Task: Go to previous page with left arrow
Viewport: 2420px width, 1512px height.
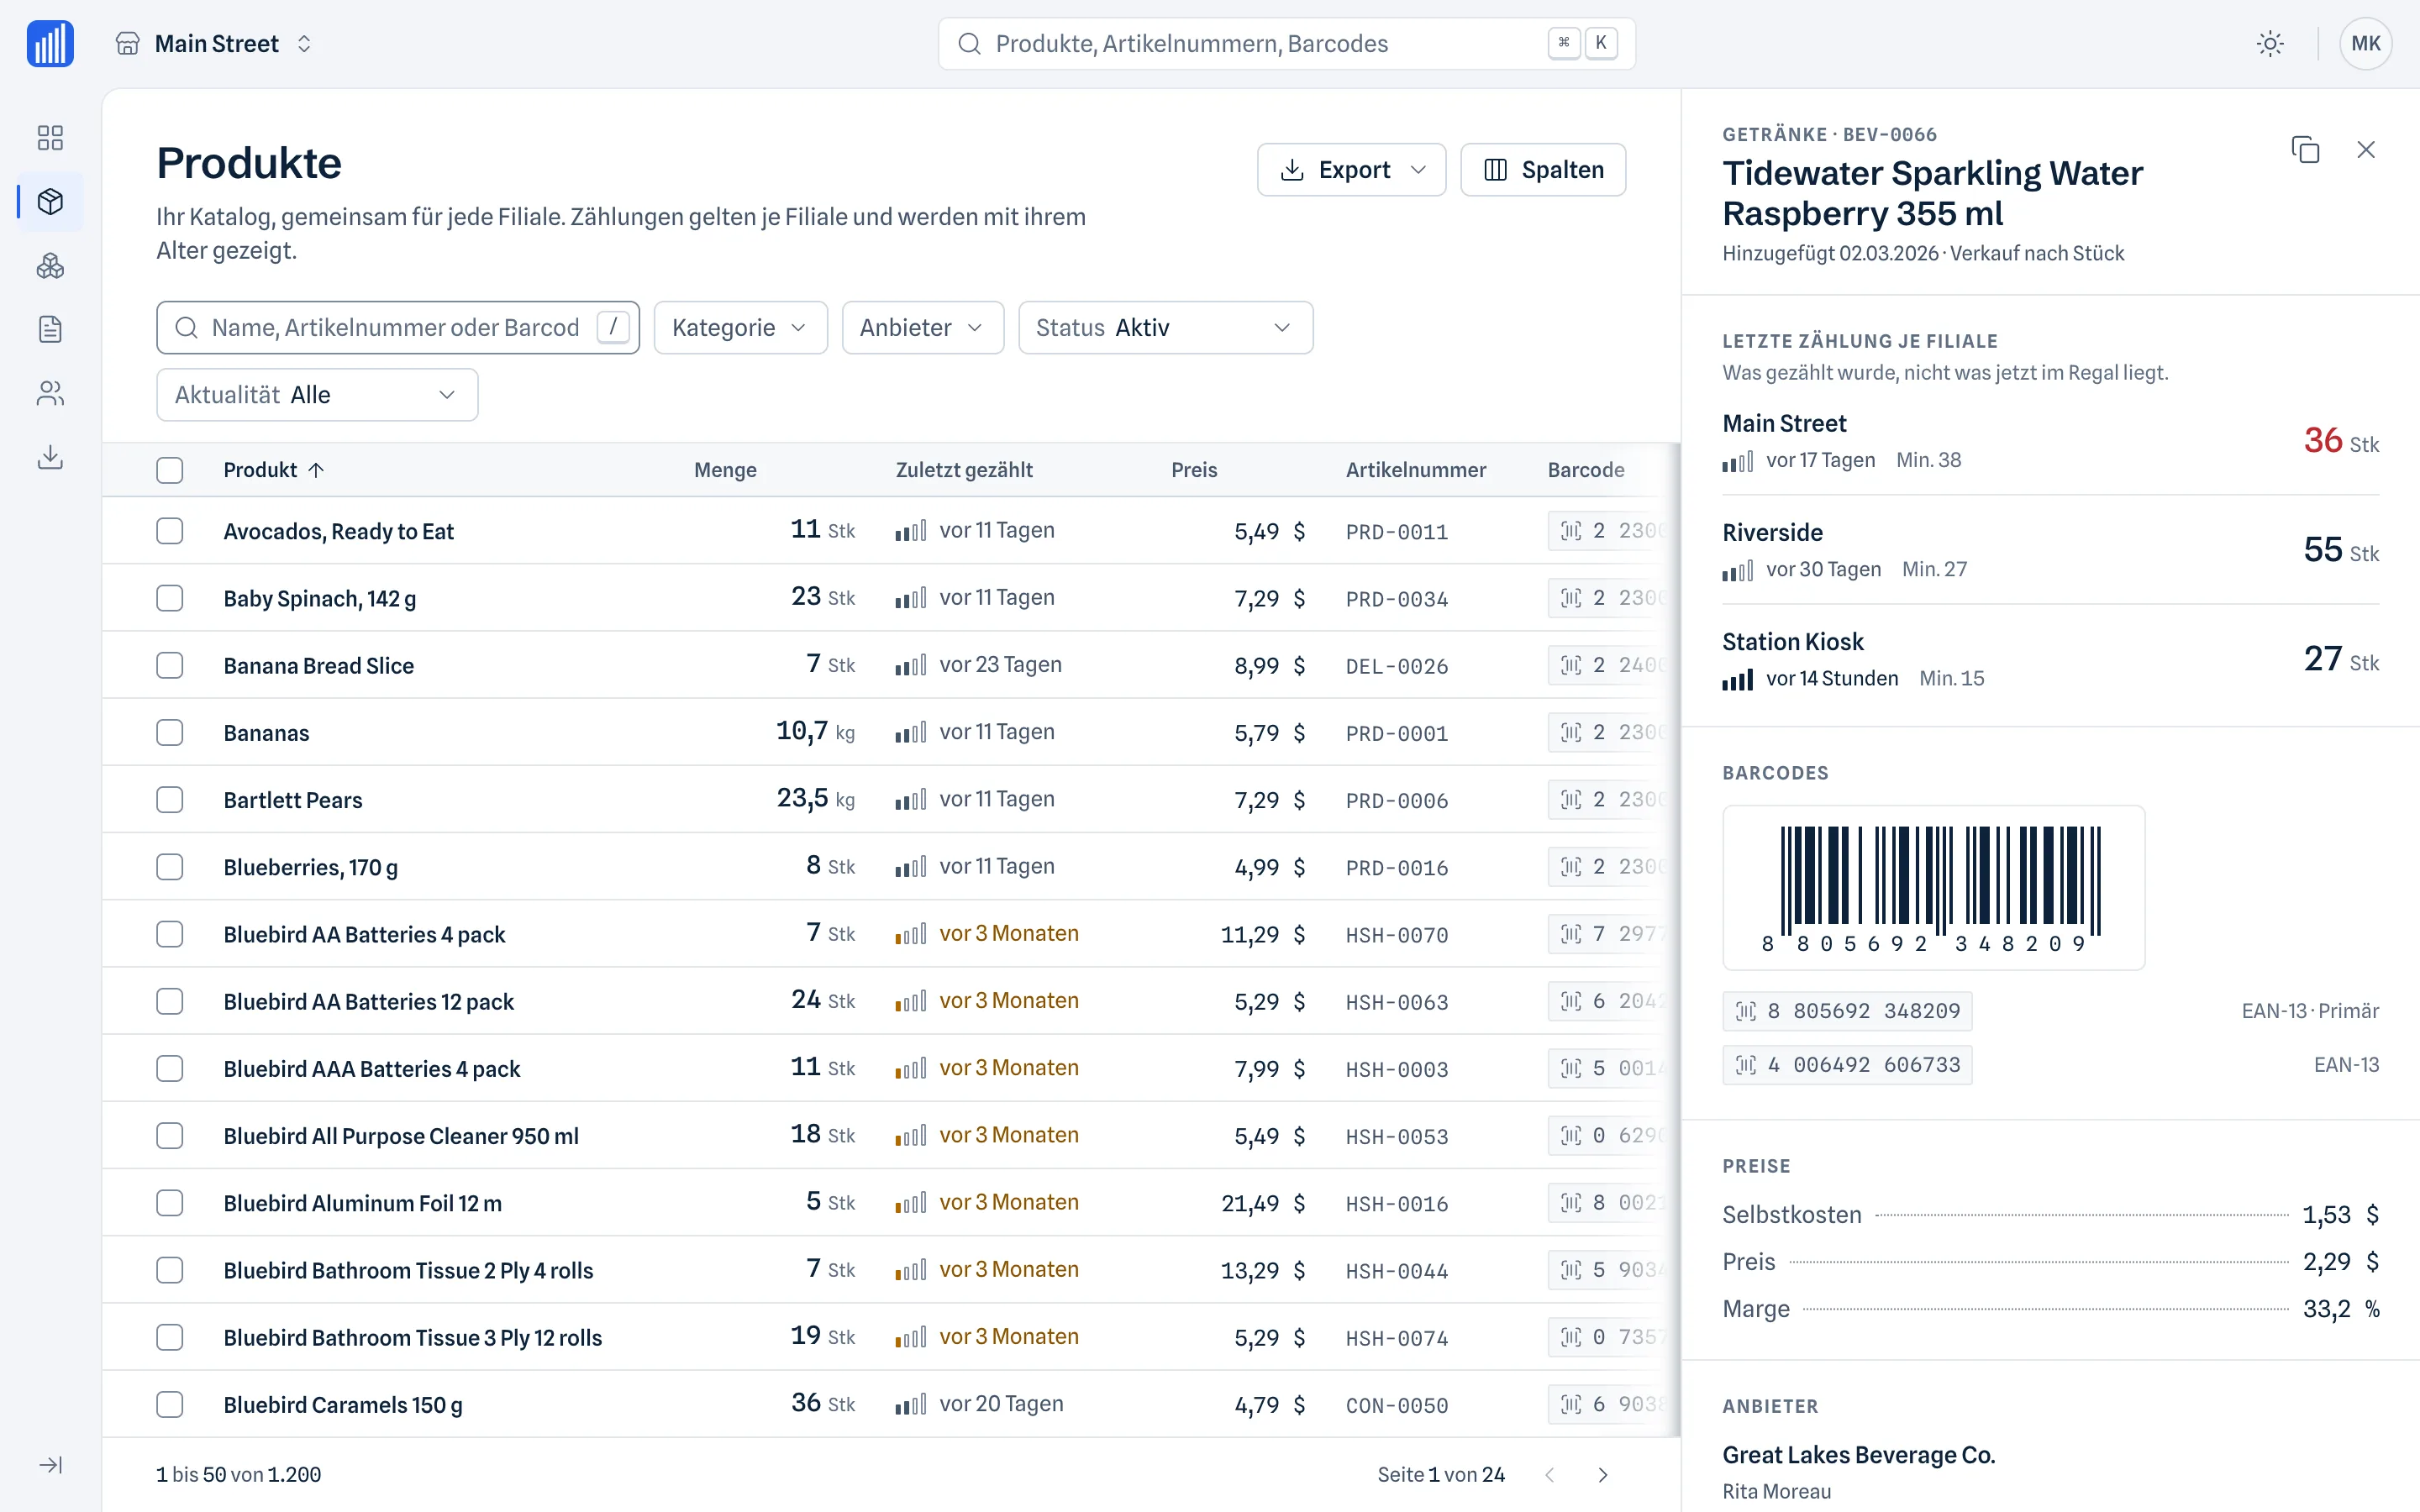Action: point(1550,1475)
